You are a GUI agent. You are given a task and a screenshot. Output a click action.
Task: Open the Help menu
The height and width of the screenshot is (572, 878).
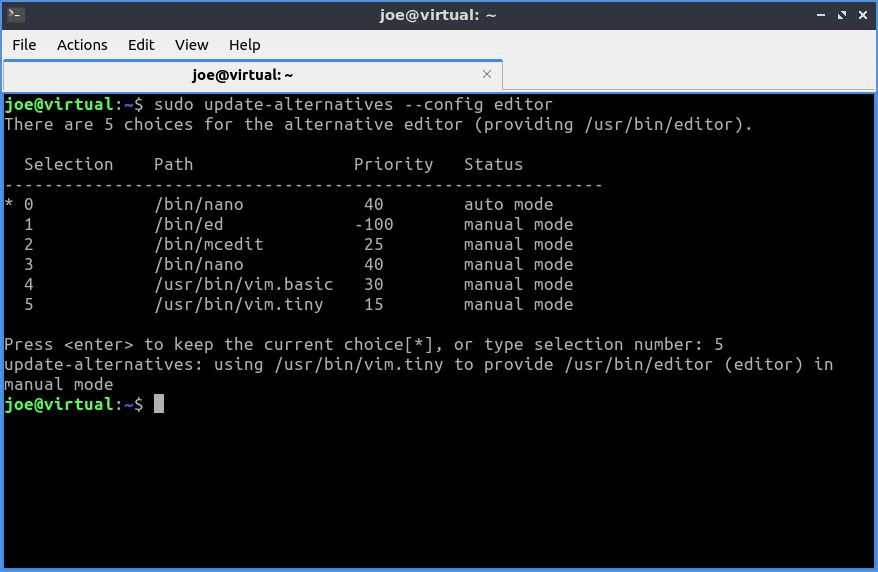pos(244,45)
